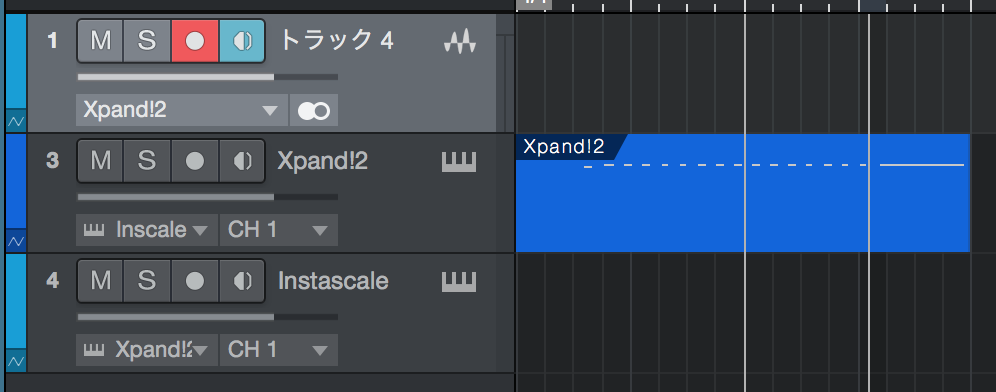Disable monitor button on track 1
This screenshot has width=996, height=392.
tap(242, 41)
